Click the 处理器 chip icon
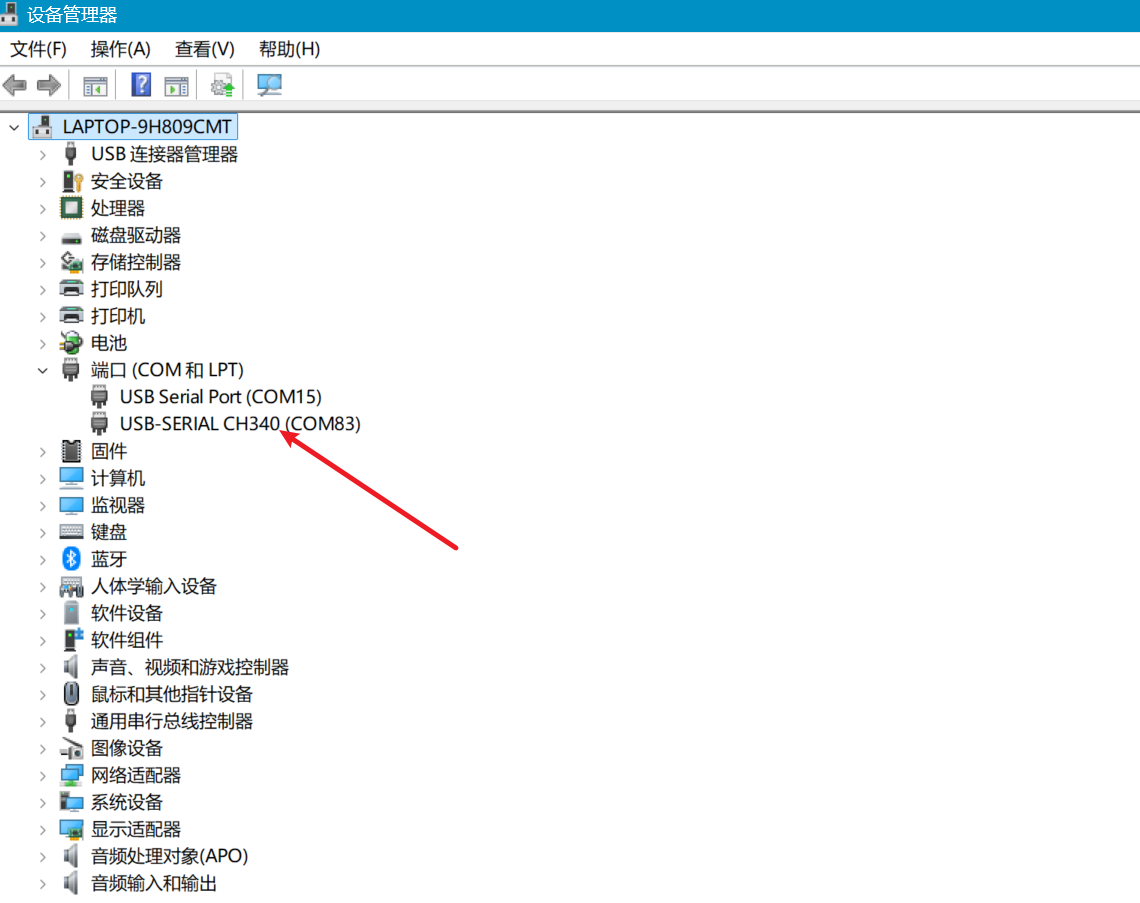The height and width of the screenshot is (903, 1140). (x=71, y=208)
